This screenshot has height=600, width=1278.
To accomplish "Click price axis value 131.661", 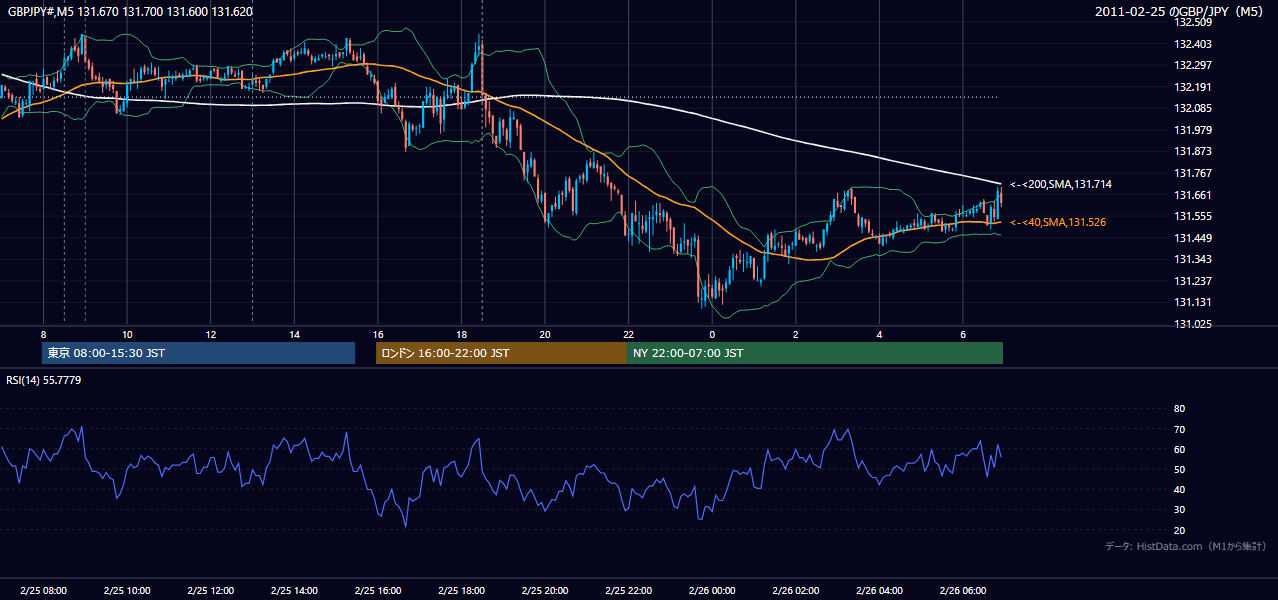I will click(1192, 195).
